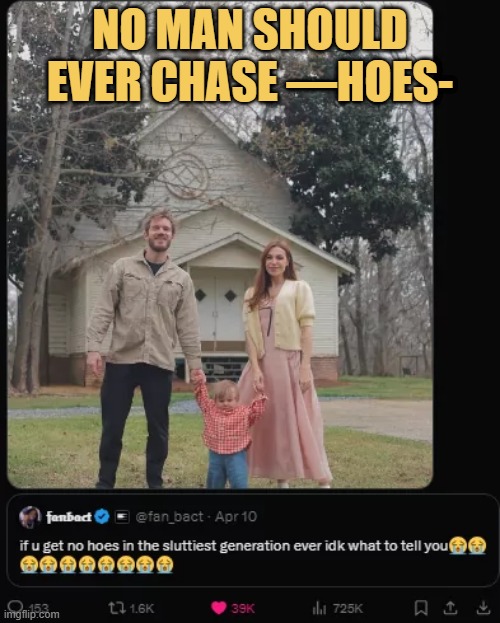Click the blue verified checkmark badge
Viewport: 500px width, 623px height.
[103, 517]
